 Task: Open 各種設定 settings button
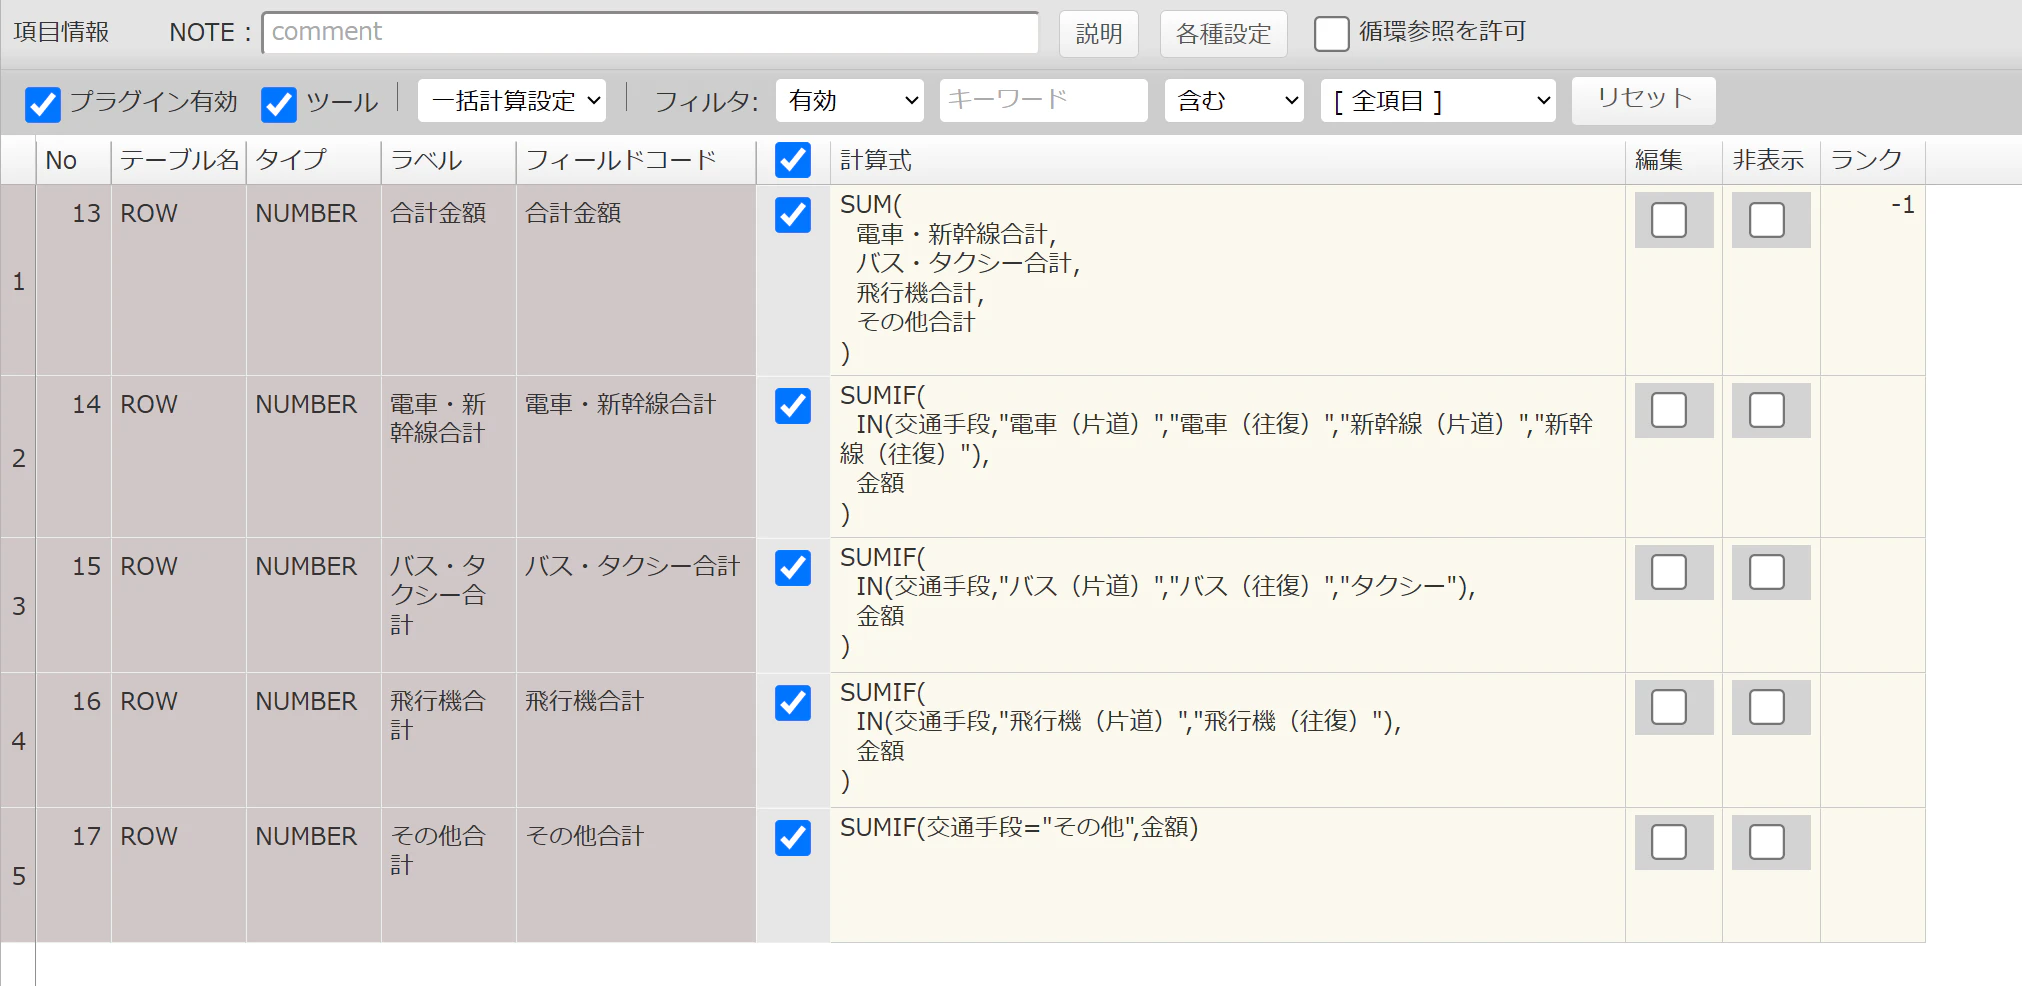coord(1223,34)
